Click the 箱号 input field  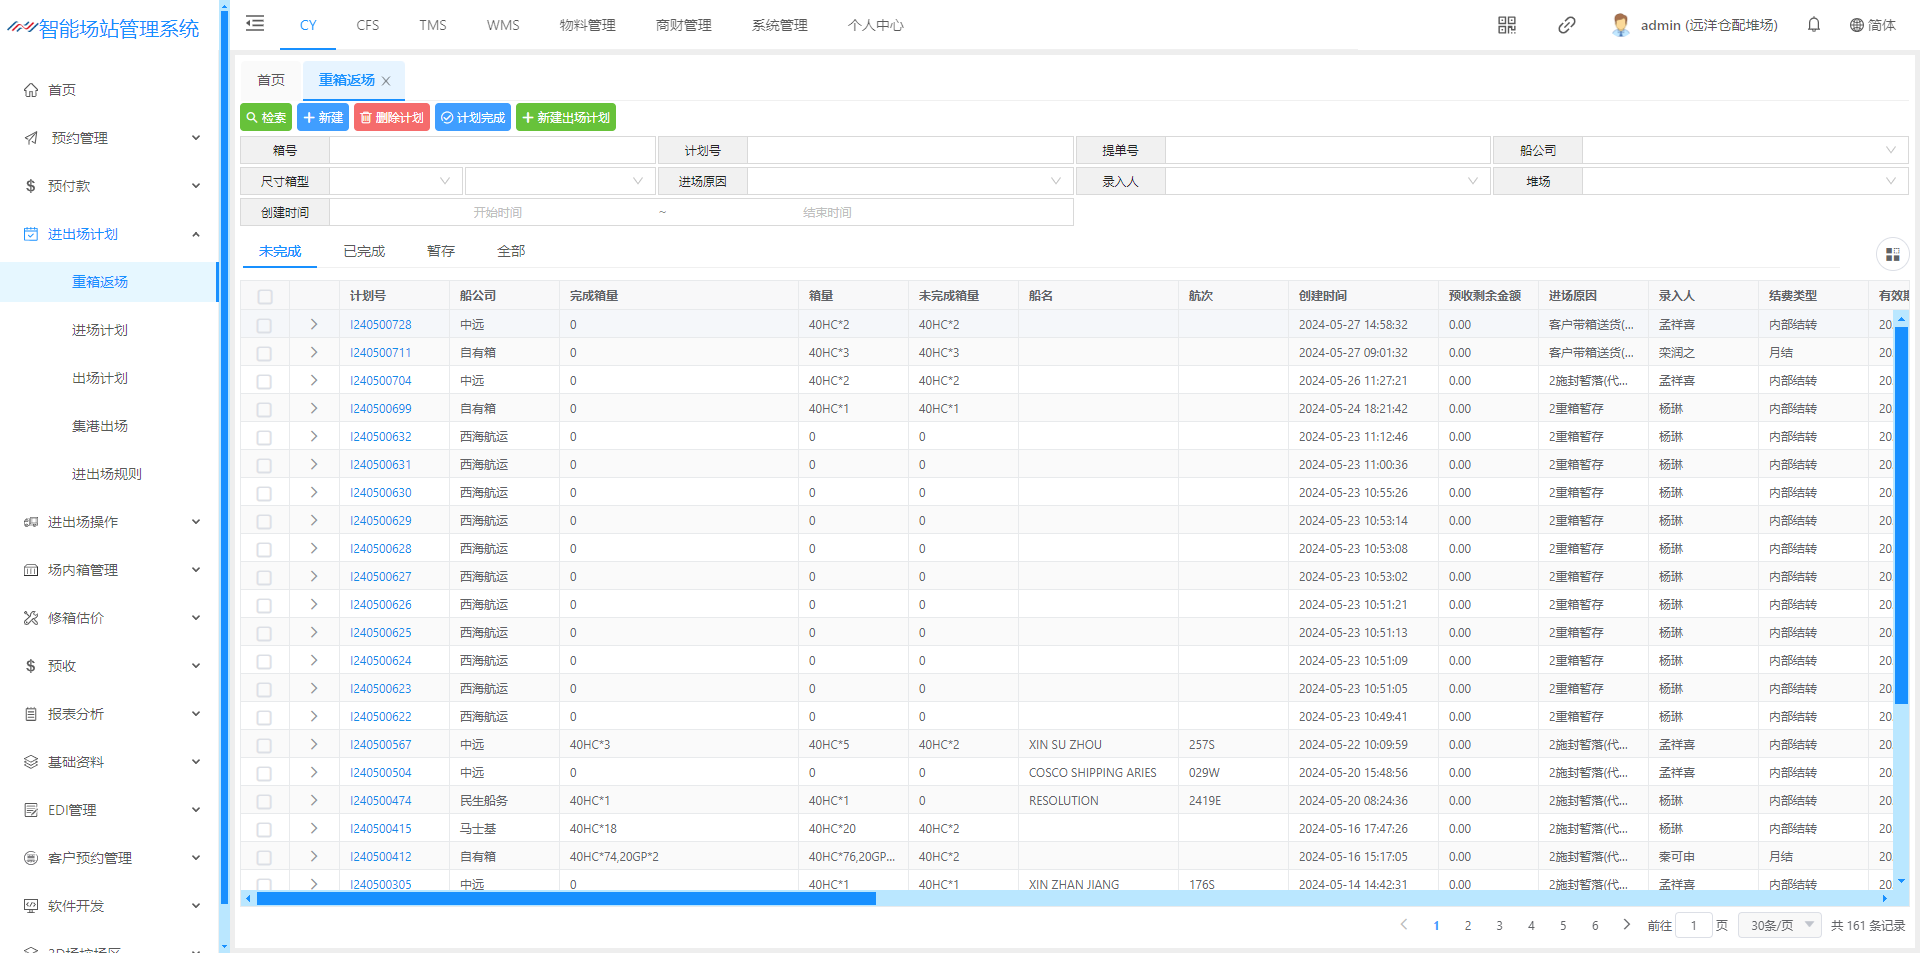(x=492, y=151)
